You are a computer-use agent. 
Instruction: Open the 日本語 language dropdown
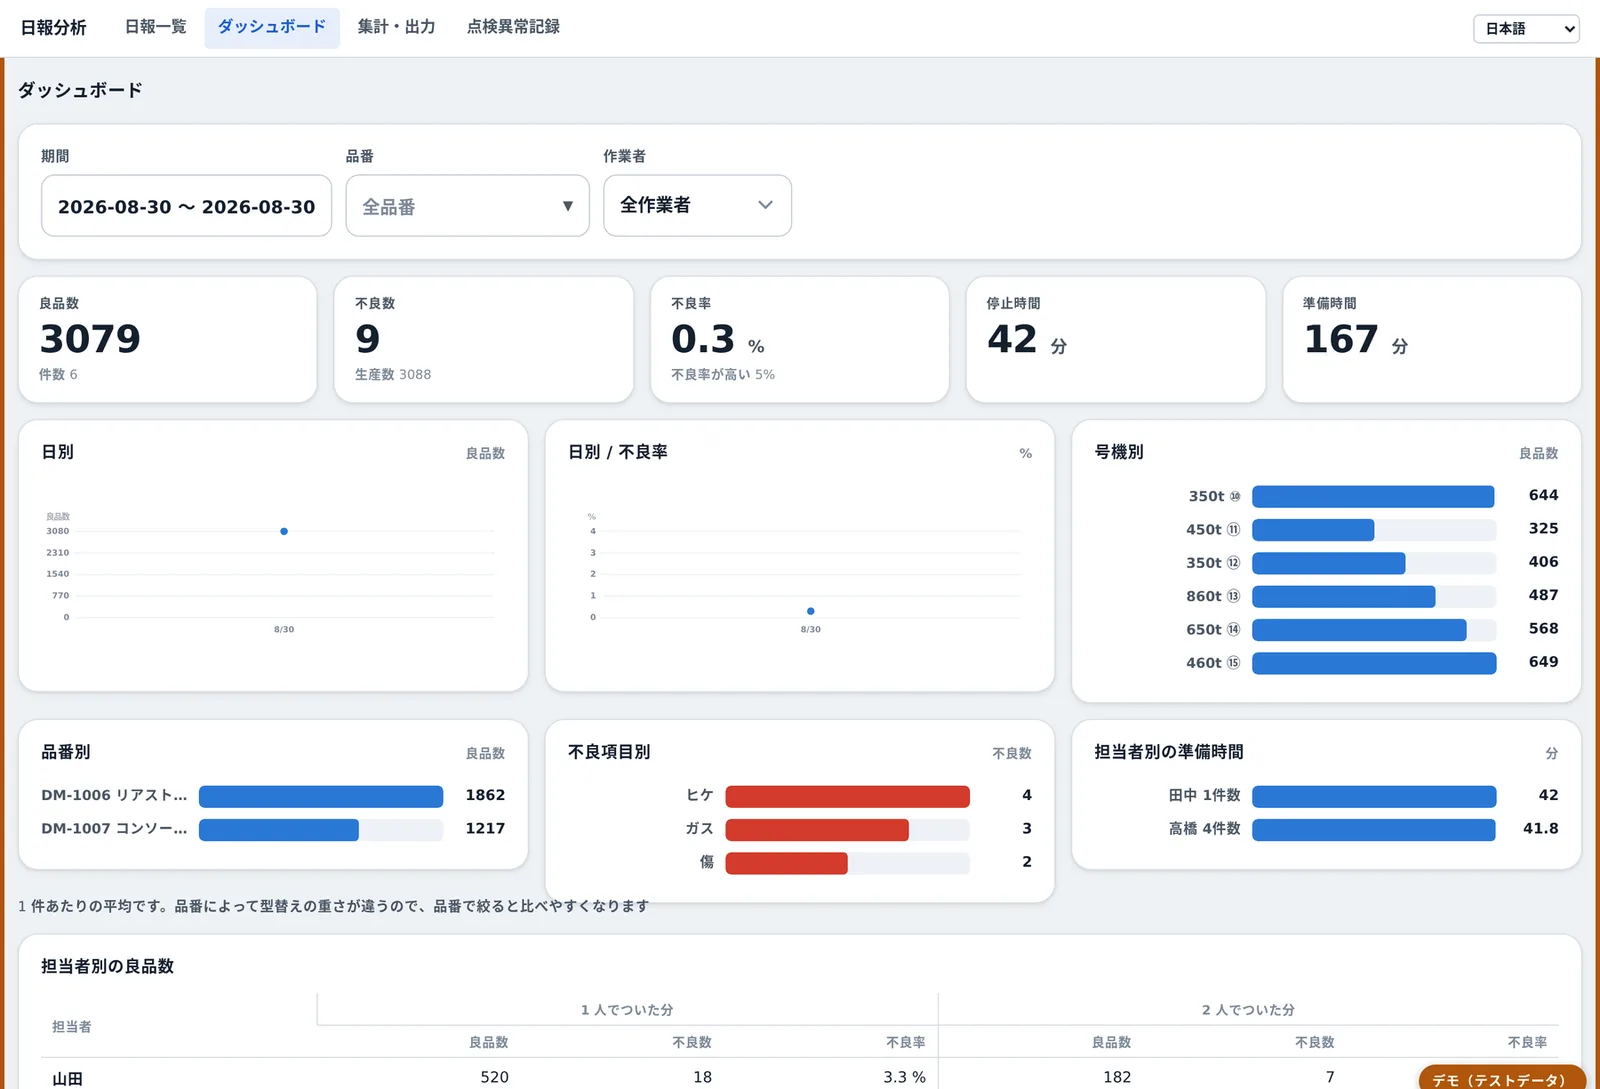click(x=1526, y=29)
